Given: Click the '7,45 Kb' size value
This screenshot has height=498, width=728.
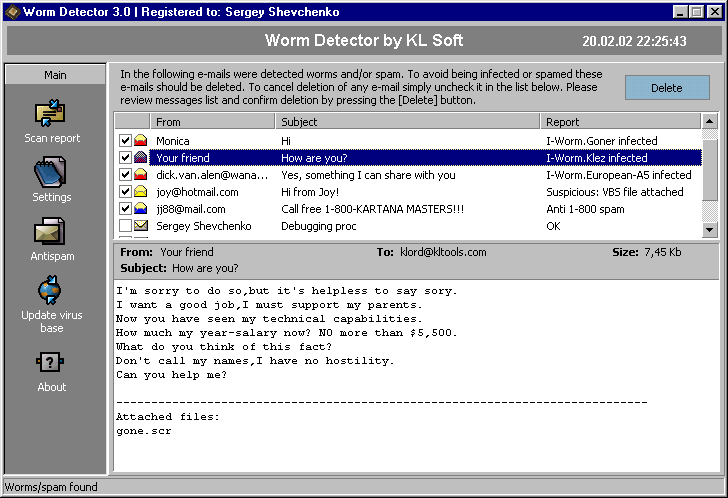Looking at the screenshot, I should point(663,252).
